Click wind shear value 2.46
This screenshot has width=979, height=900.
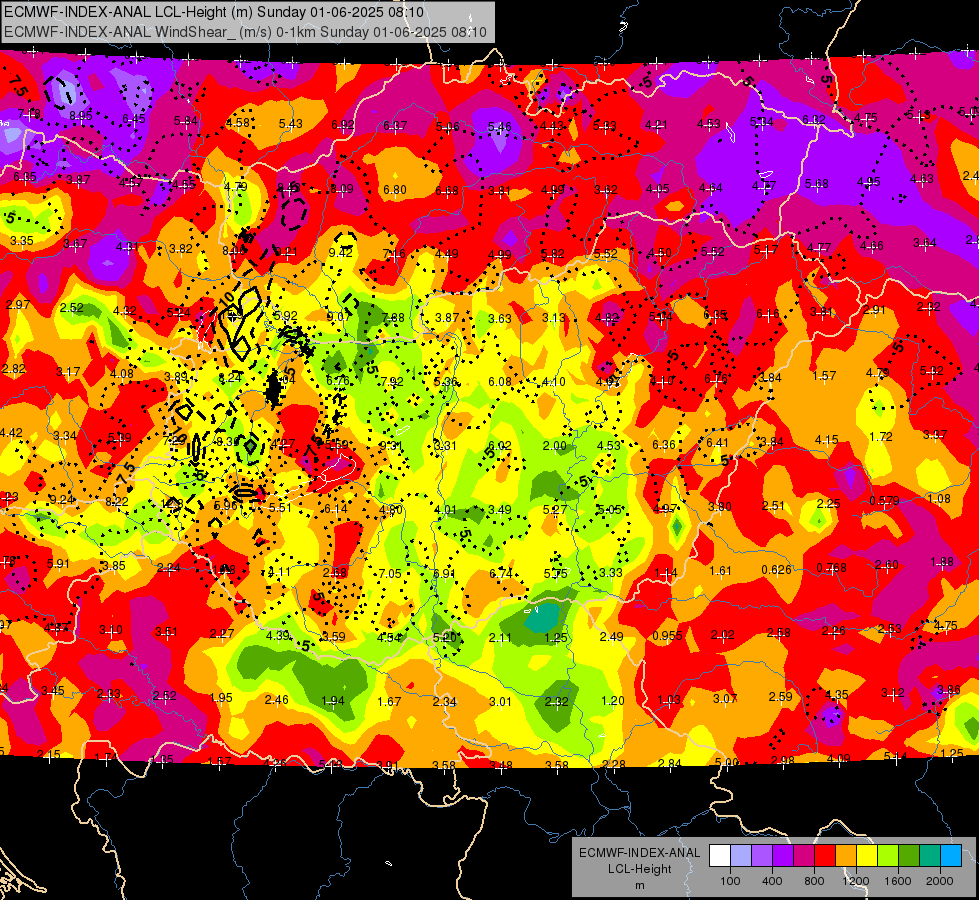[277, 699]
